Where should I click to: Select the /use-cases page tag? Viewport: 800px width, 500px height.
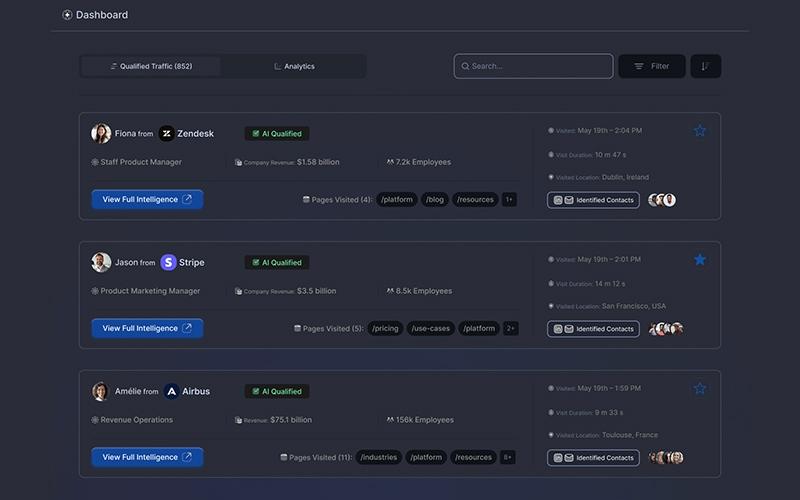coord(431,329)
